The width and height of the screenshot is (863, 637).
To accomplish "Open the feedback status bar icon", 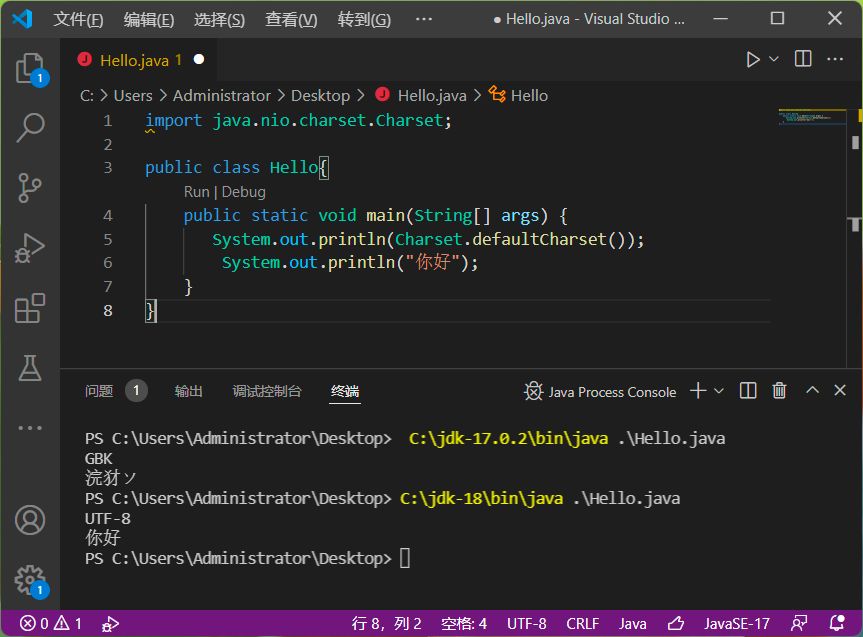I will [799, 624].
